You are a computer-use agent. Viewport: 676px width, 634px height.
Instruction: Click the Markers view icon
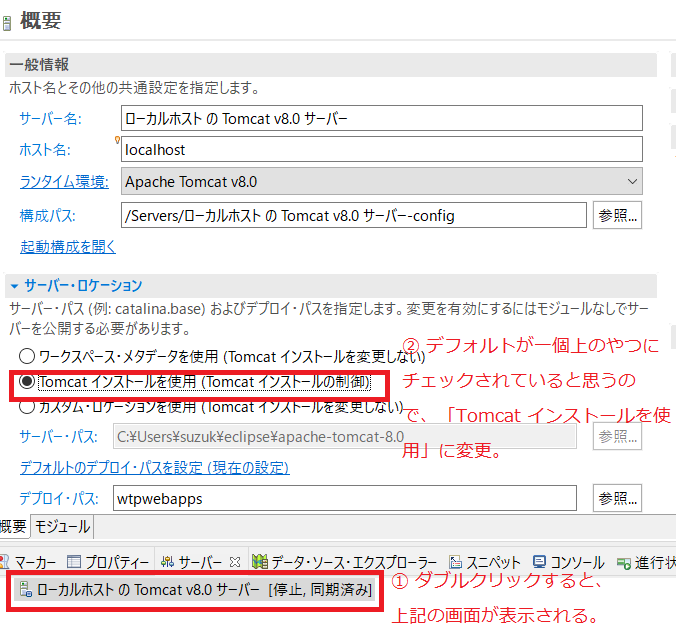click(3, 562)
